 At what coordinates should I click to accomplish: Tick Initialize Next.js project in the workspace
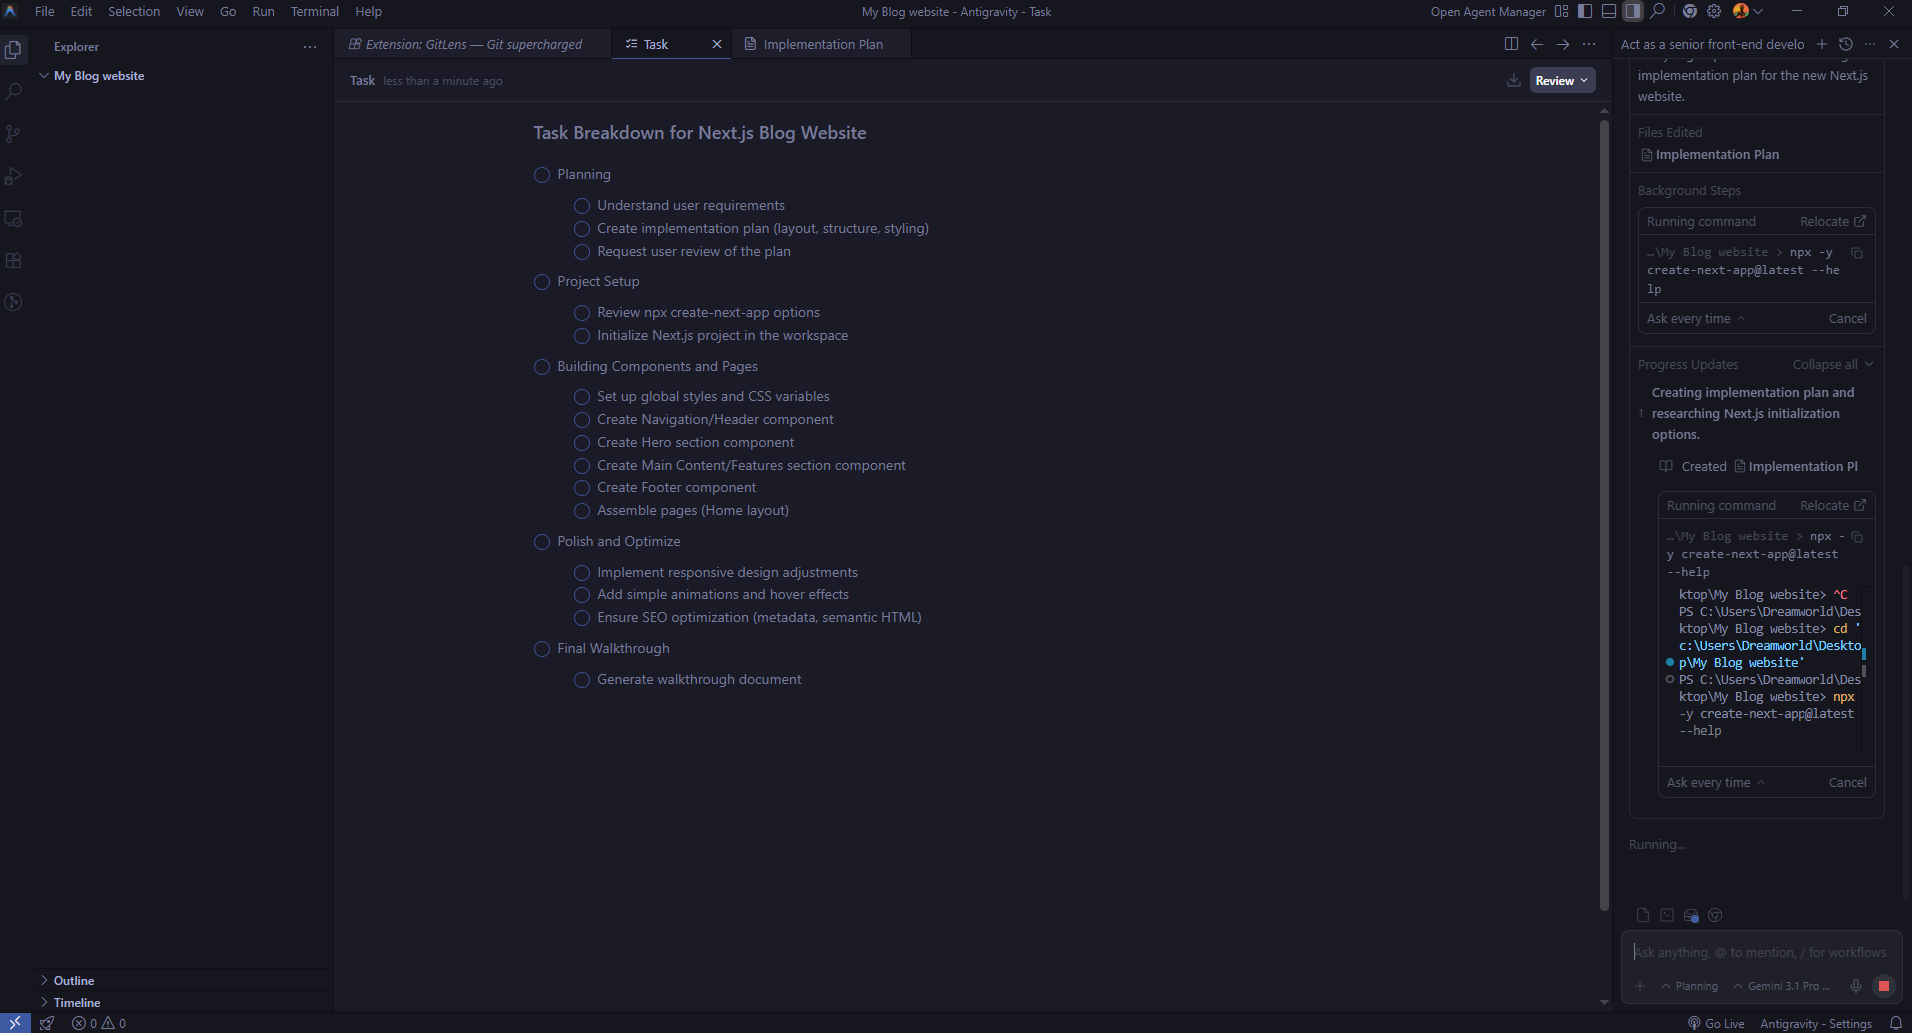point(582,336)
